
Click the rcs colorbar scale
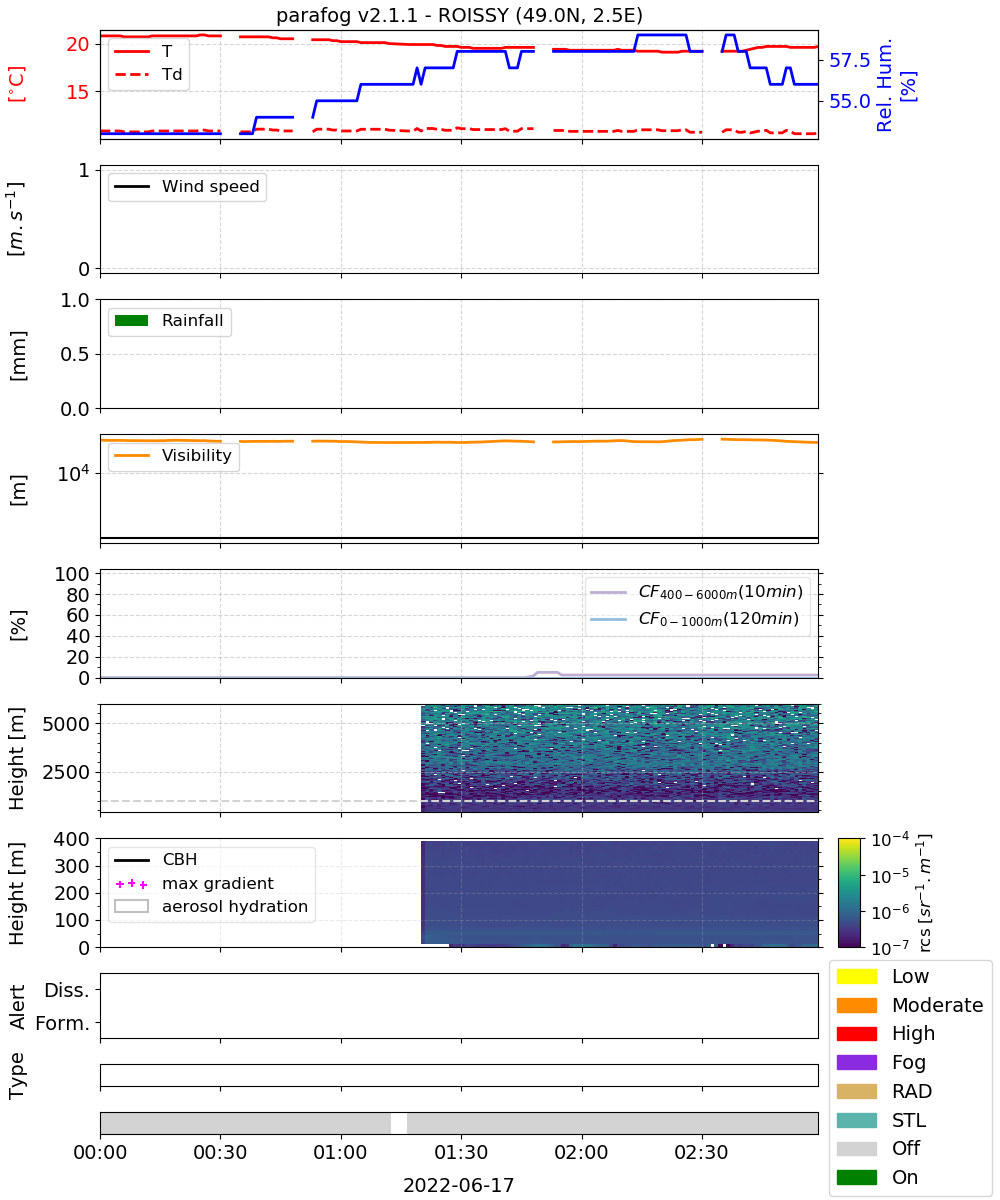(850, 892)
